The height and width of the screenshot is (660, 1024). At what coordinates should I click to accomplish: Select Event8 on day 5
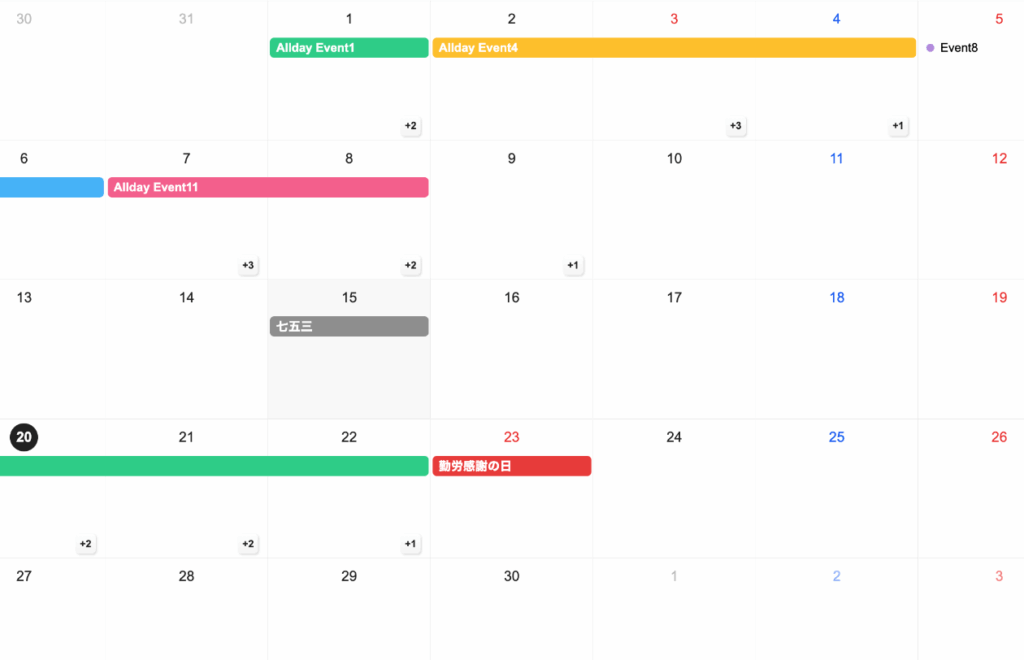pos(958,48)
